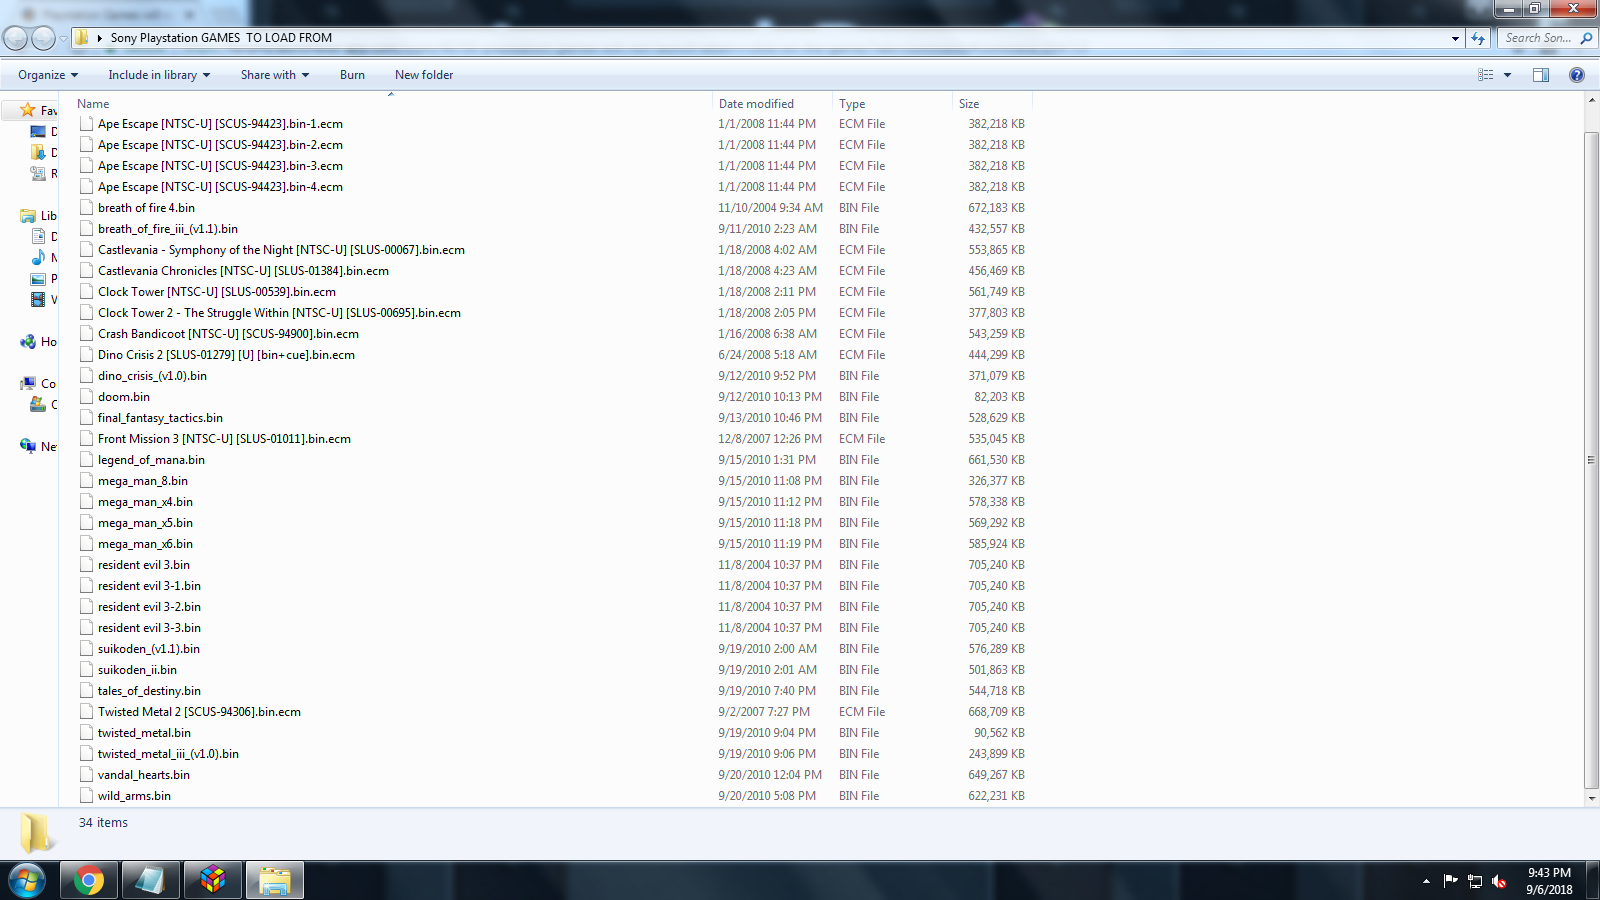Click the Music library icon in sidebar
The width and height of the screenshot is (1600, 900).
pos(38,257)
